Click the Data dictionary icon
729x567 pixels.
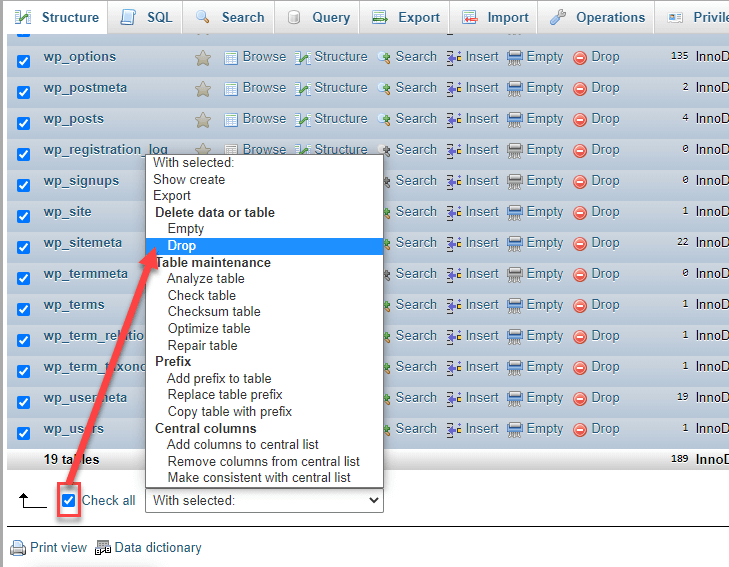103,548
